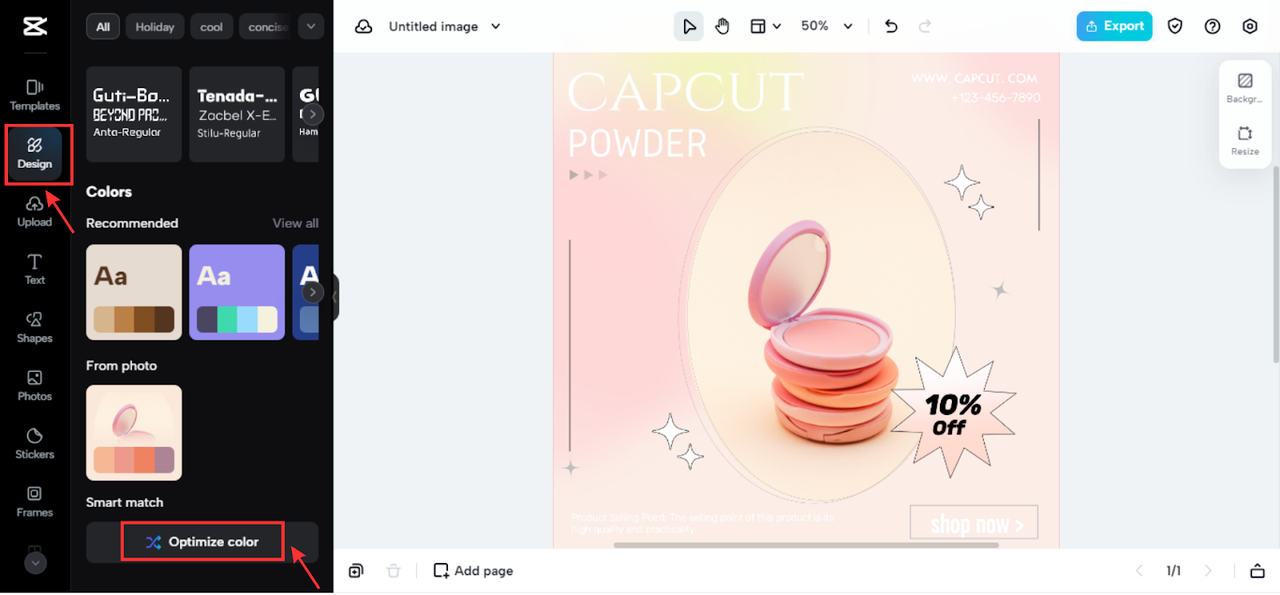
Task: Apply the Tenada Zacbel X-E font pairing
Action: (237, 114)
